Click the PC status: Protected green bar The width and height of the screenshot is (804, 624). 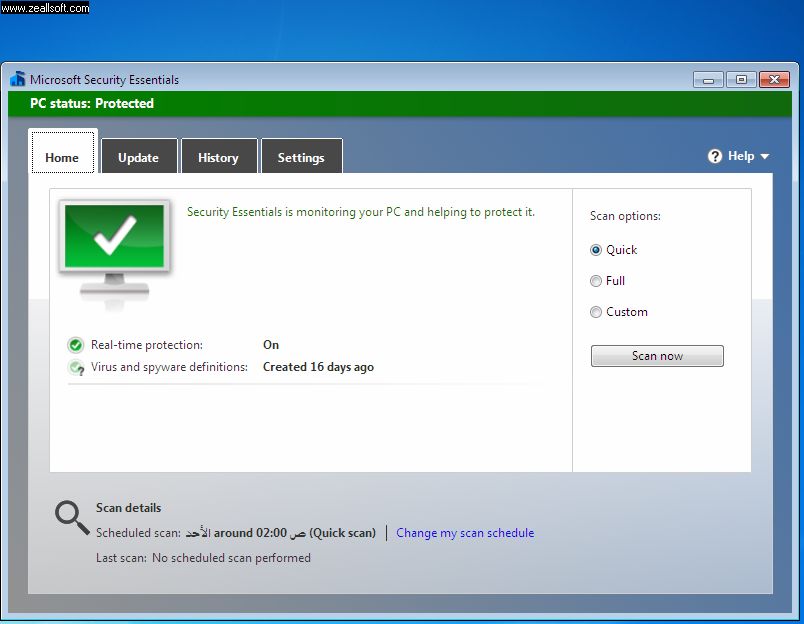tap(400, 104)
